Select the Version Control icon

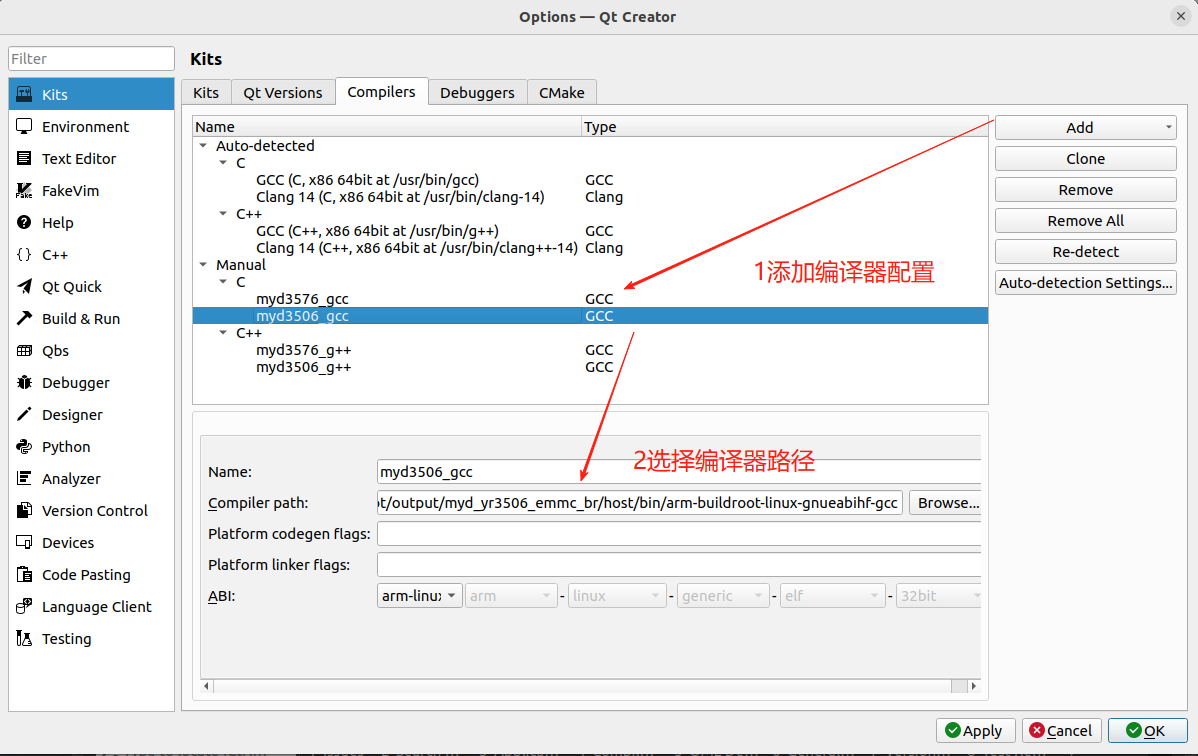click(x=24, y=510)
